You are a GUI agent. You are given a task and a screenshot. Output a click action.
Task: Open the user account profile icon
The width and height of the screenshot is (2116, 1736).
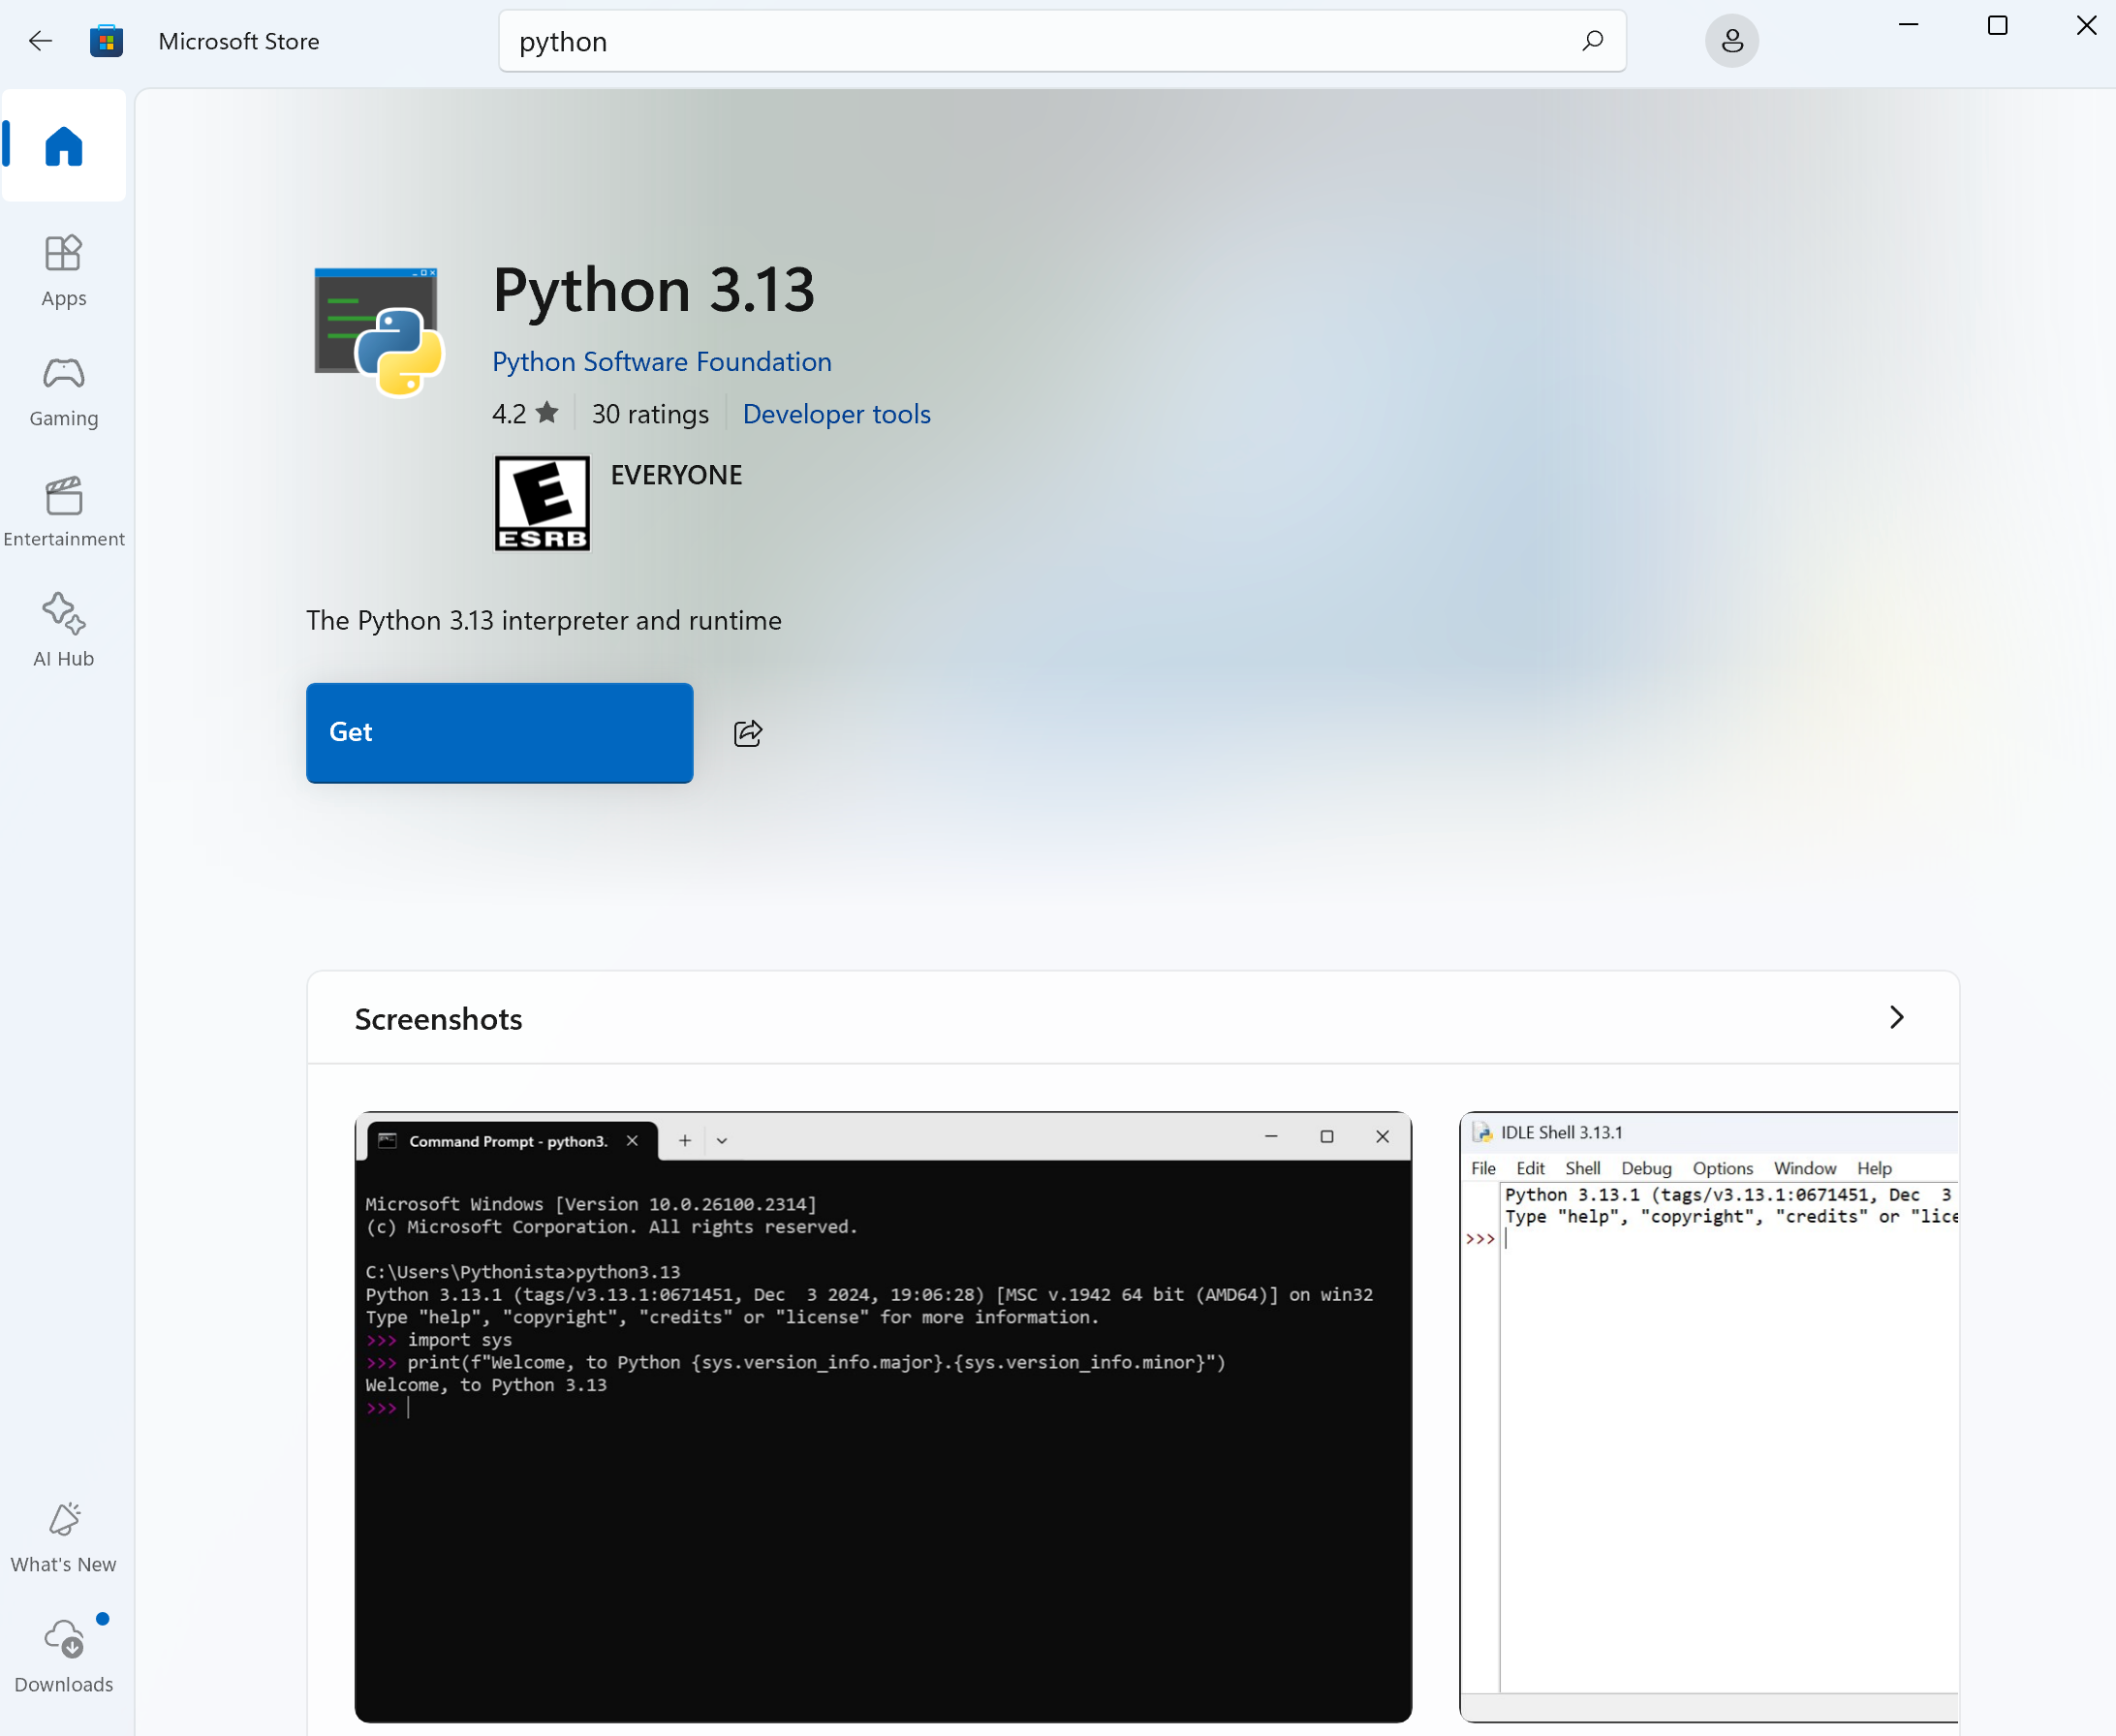1731,41
